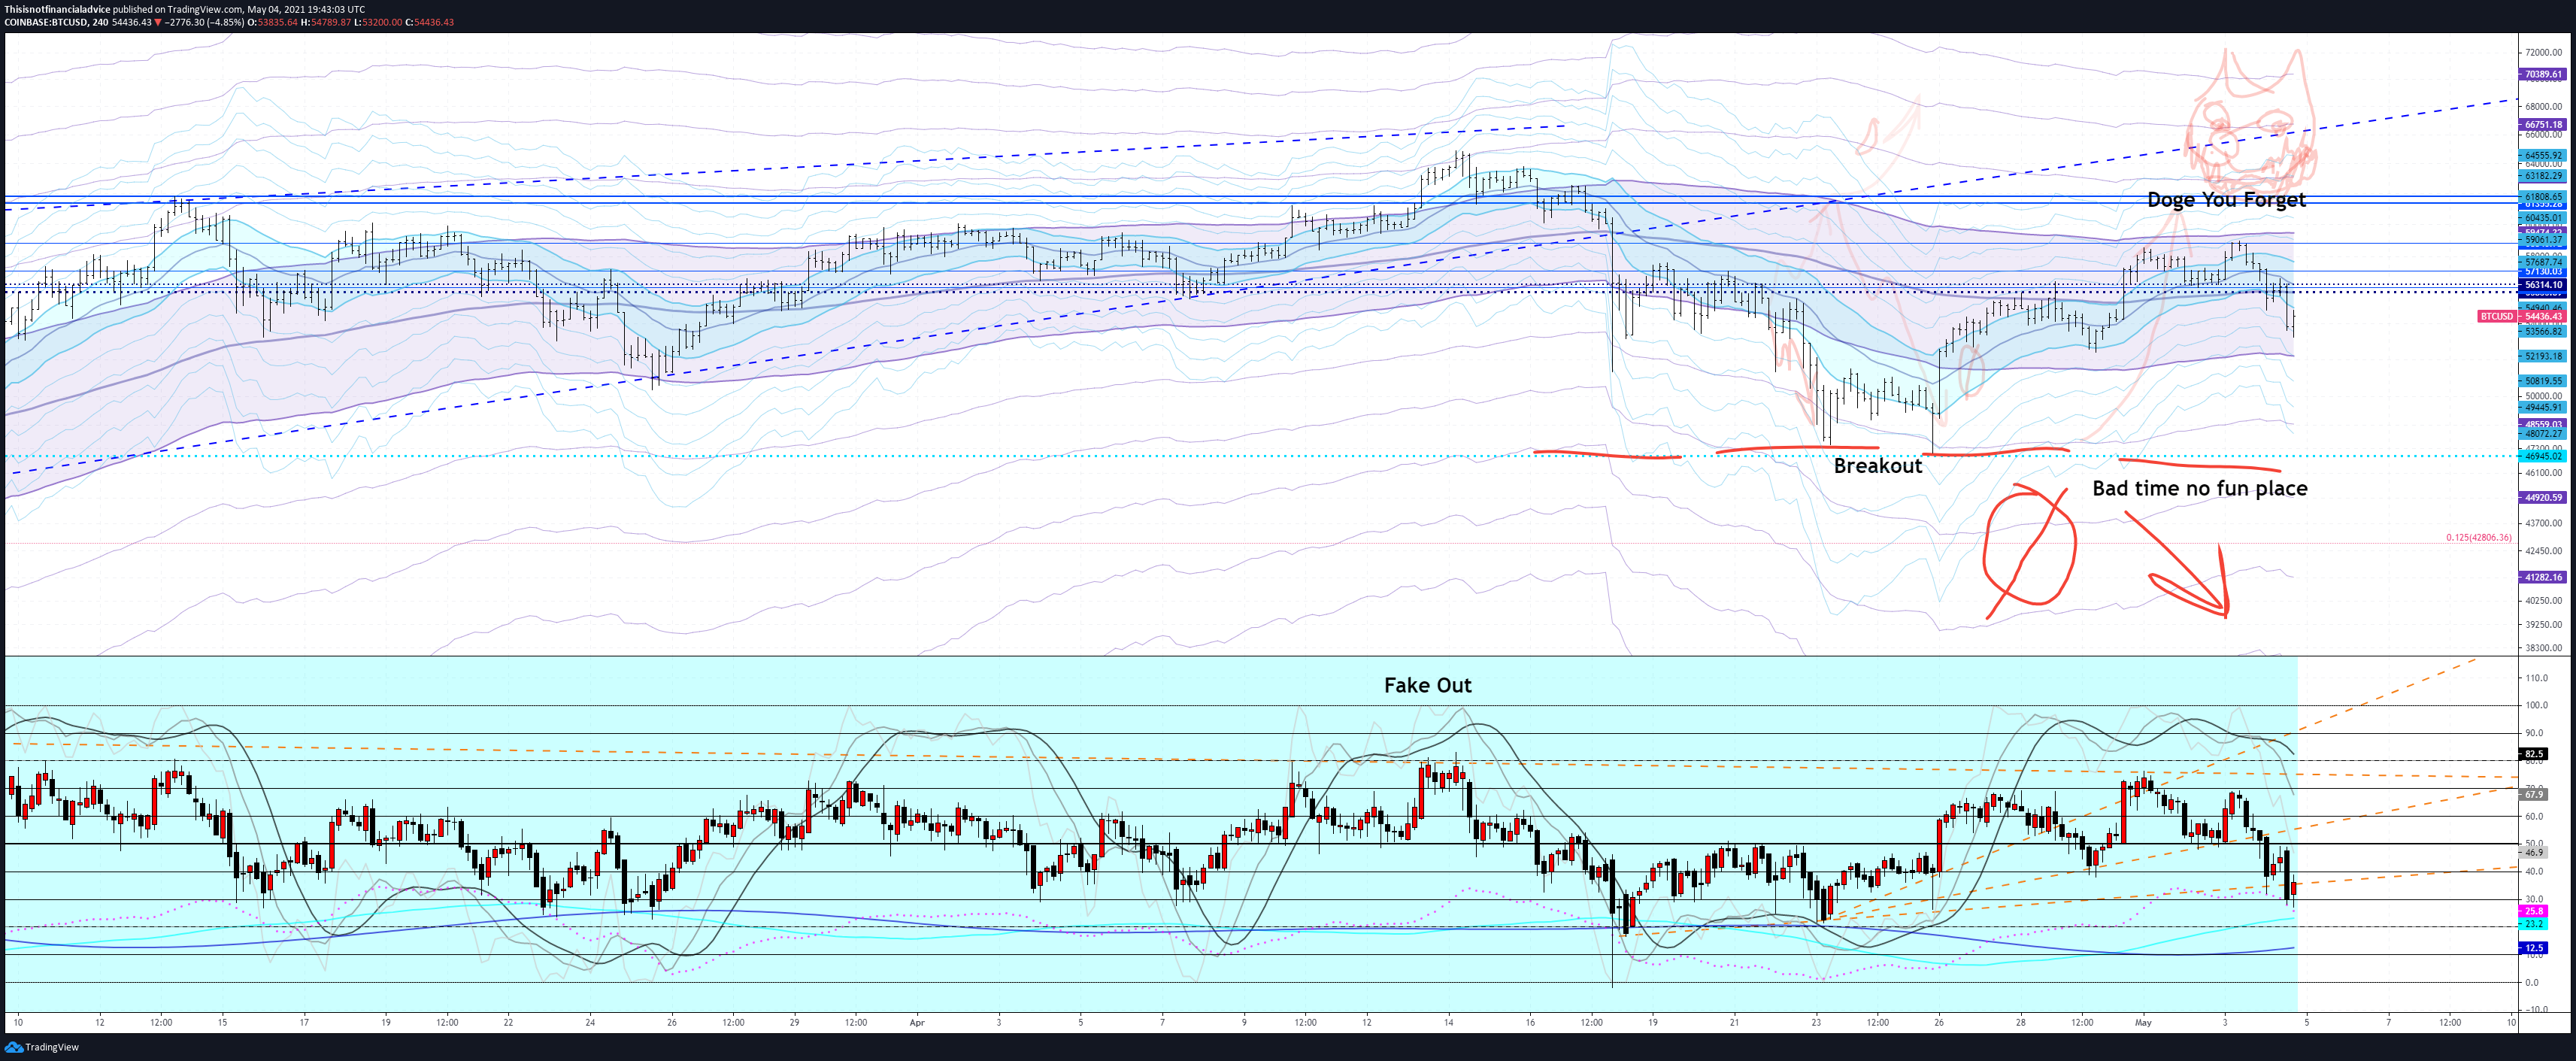
Task: Click the 67.9 gray indicator value label
Action: click(x=2534, y=794)
